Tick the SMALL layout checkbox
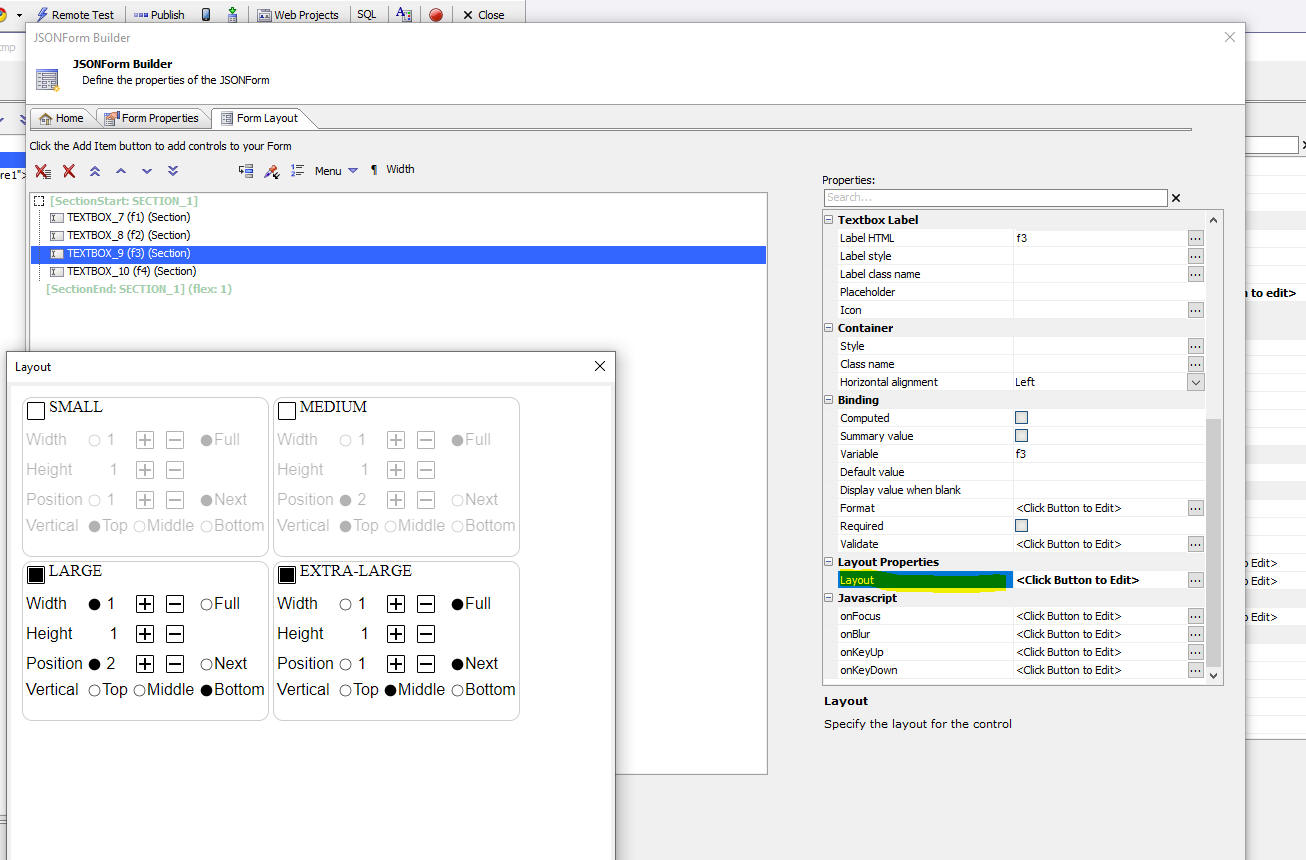 (36, 410)
